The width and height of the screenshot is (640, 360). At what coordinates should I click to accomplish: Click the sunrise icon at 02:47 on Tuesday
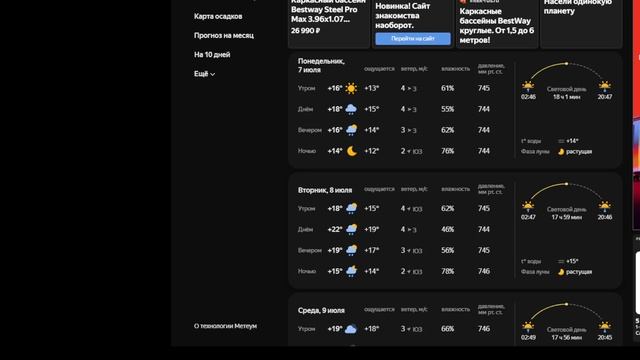click(x=528, y=207)
